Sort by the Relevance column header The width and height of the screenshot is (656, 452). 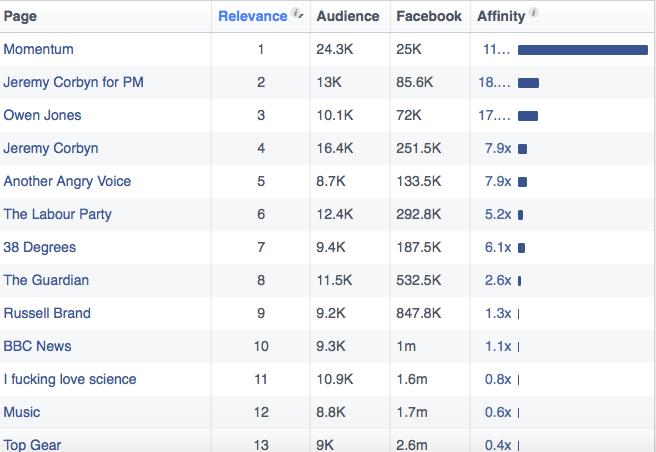253,16
